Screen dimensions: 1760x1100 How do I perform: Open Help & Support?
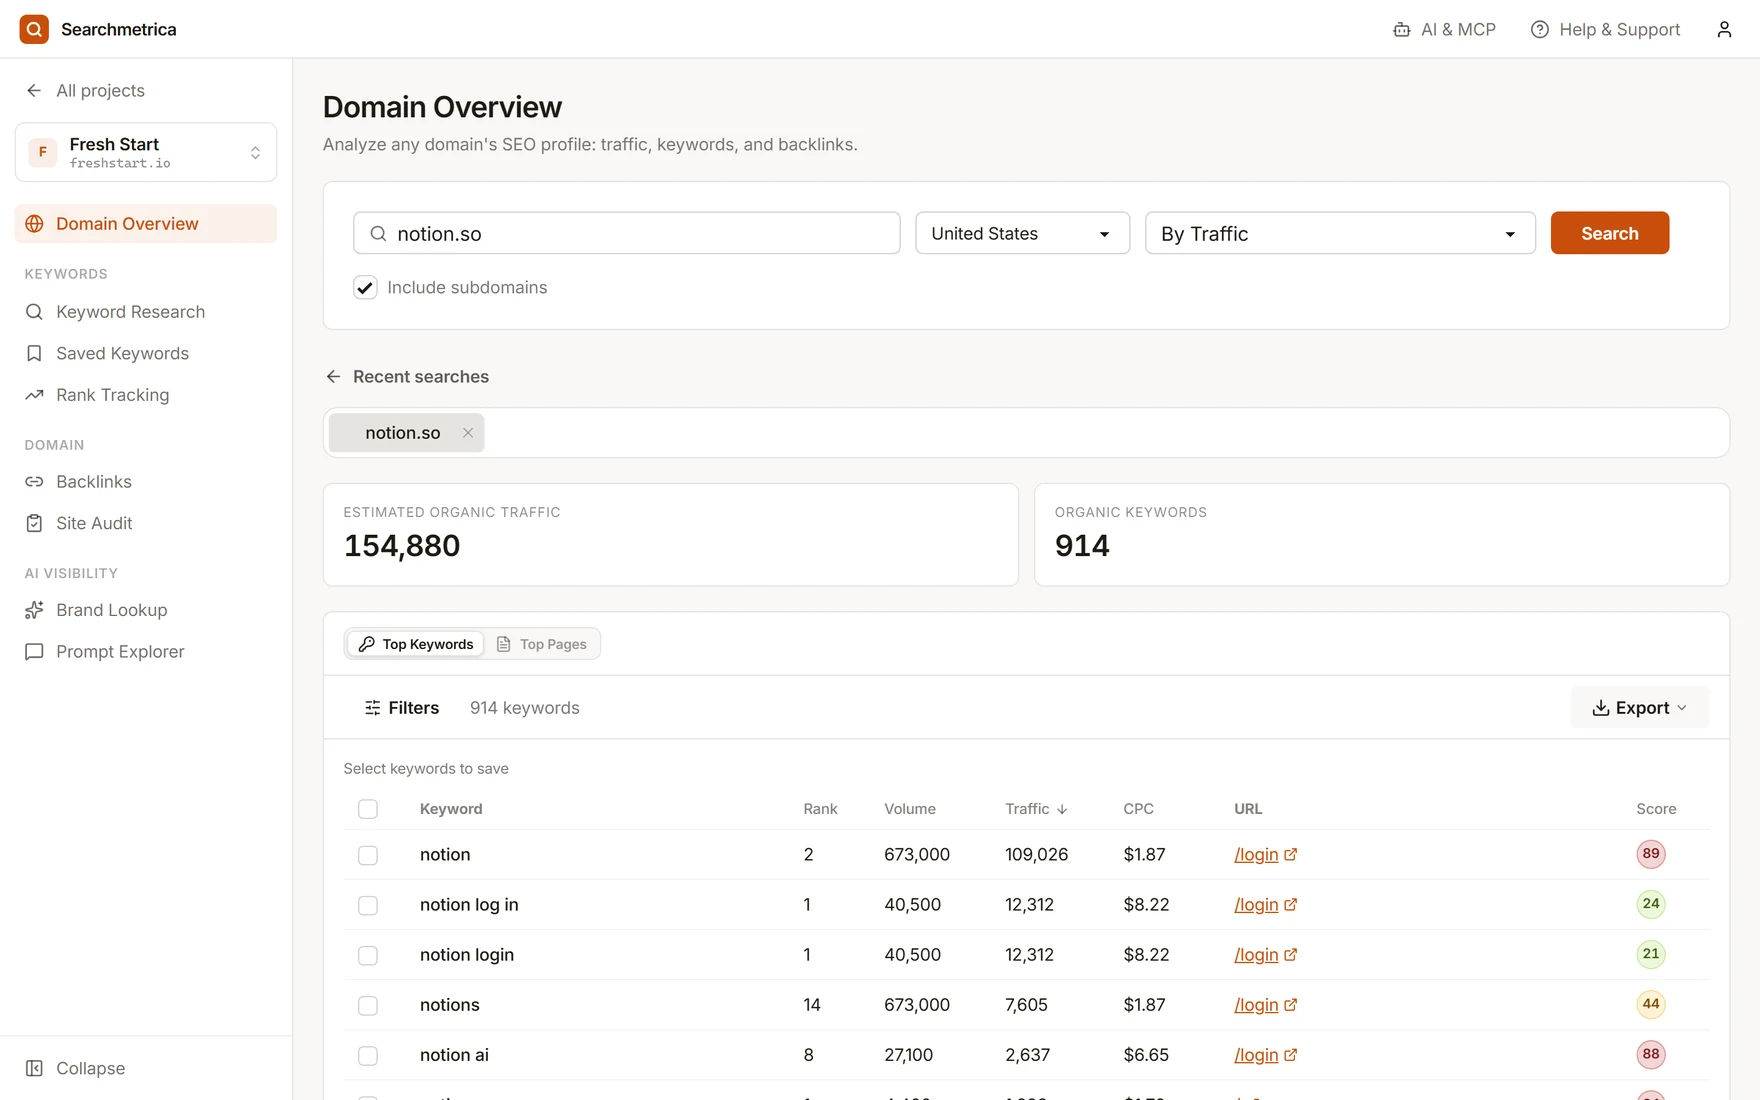coord(1605,29)
